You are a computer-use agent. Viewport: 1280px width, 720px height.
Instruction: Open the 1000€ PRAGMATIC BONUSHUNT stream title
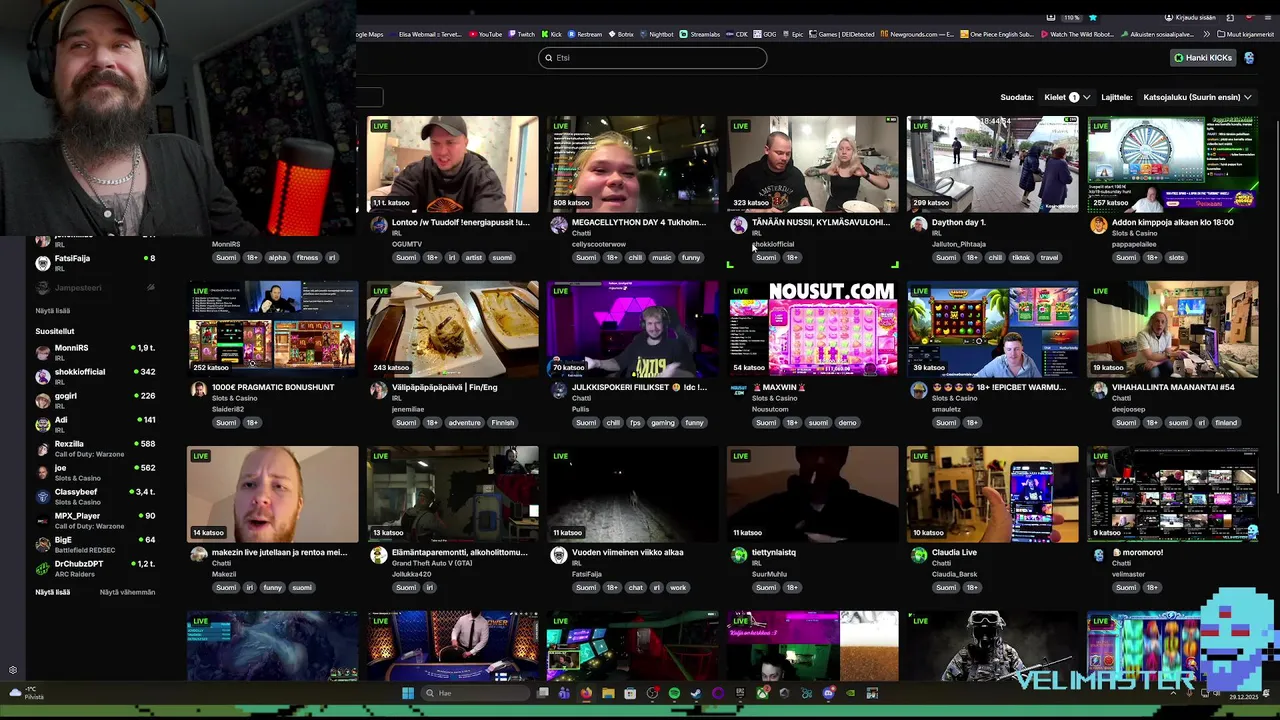(273, 387)
